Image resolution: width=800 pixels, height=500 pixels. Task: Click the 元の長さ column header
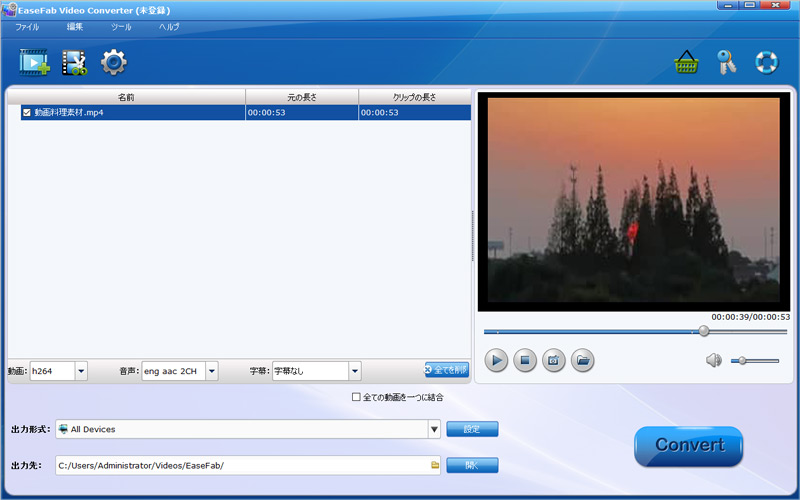tap(302, 97)
